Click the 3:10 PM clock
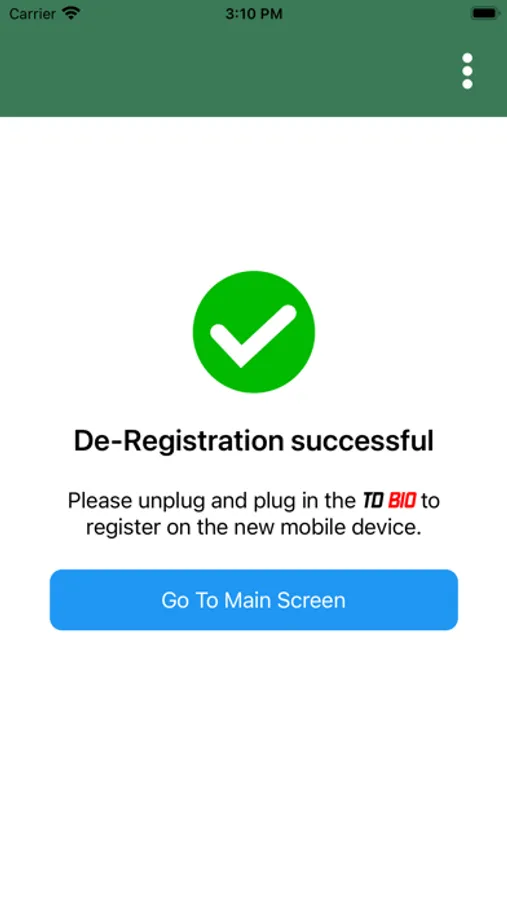The width and height of the screenshot is (507, 900). click(x=254, y=14)
